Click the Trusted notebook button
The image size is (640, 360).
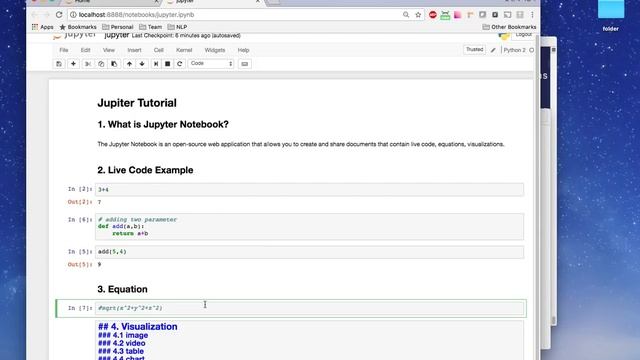tap(475, 49)
